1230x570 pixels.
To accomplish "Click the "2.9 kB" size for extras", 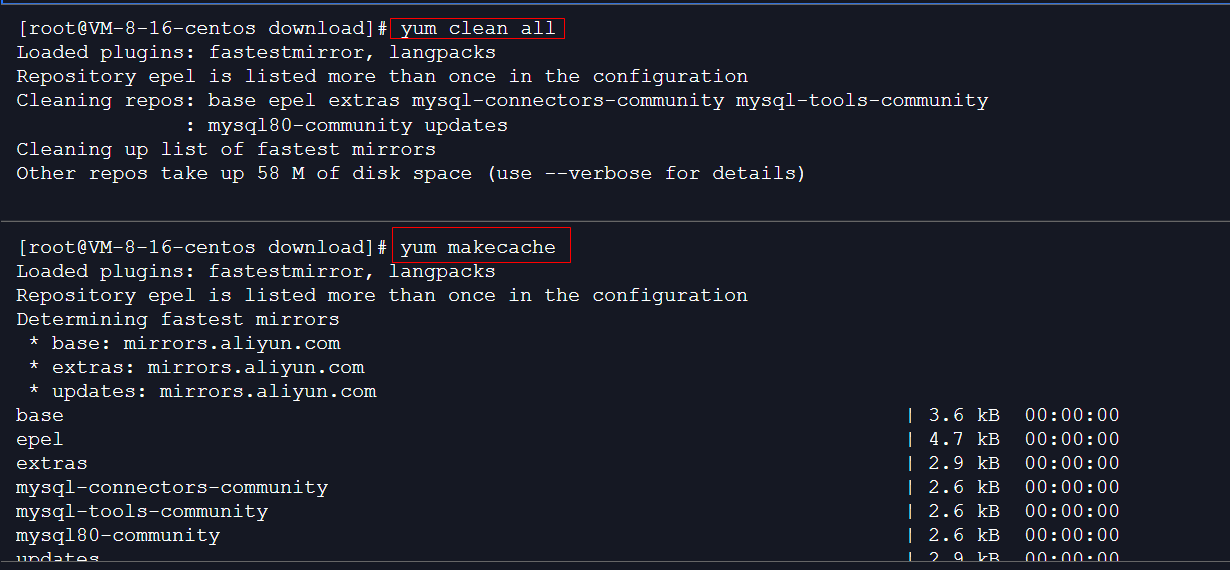I will [964, 464].
